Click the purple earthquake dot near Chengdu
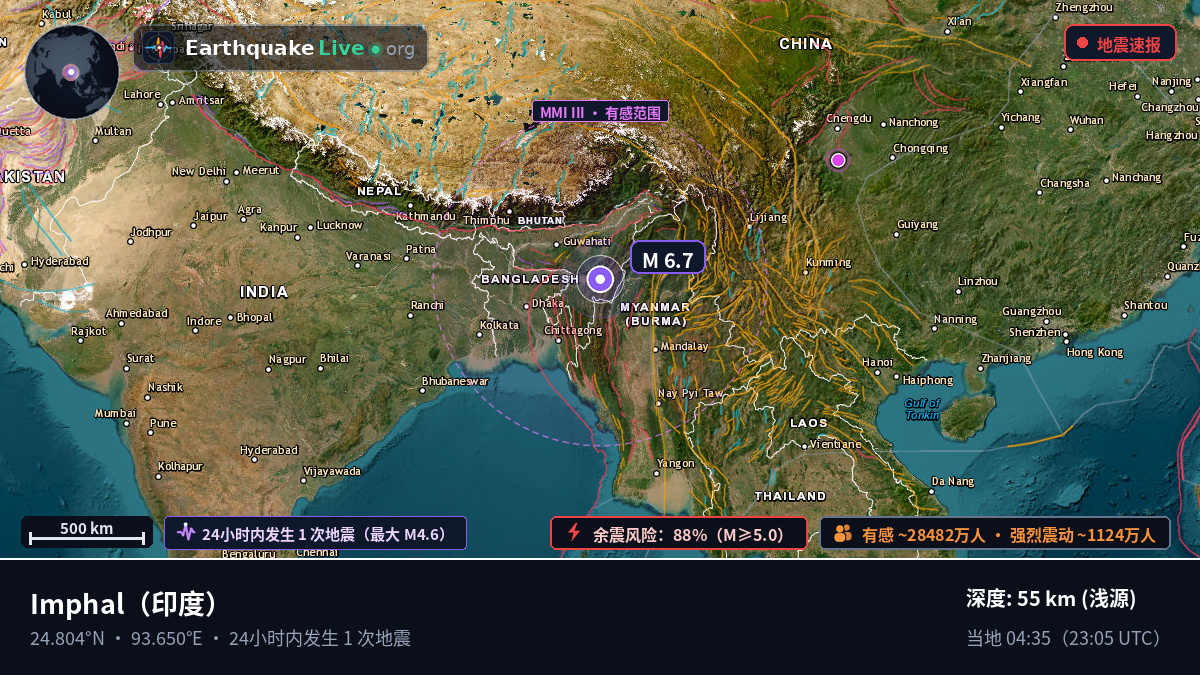 [x=838, y=160]
